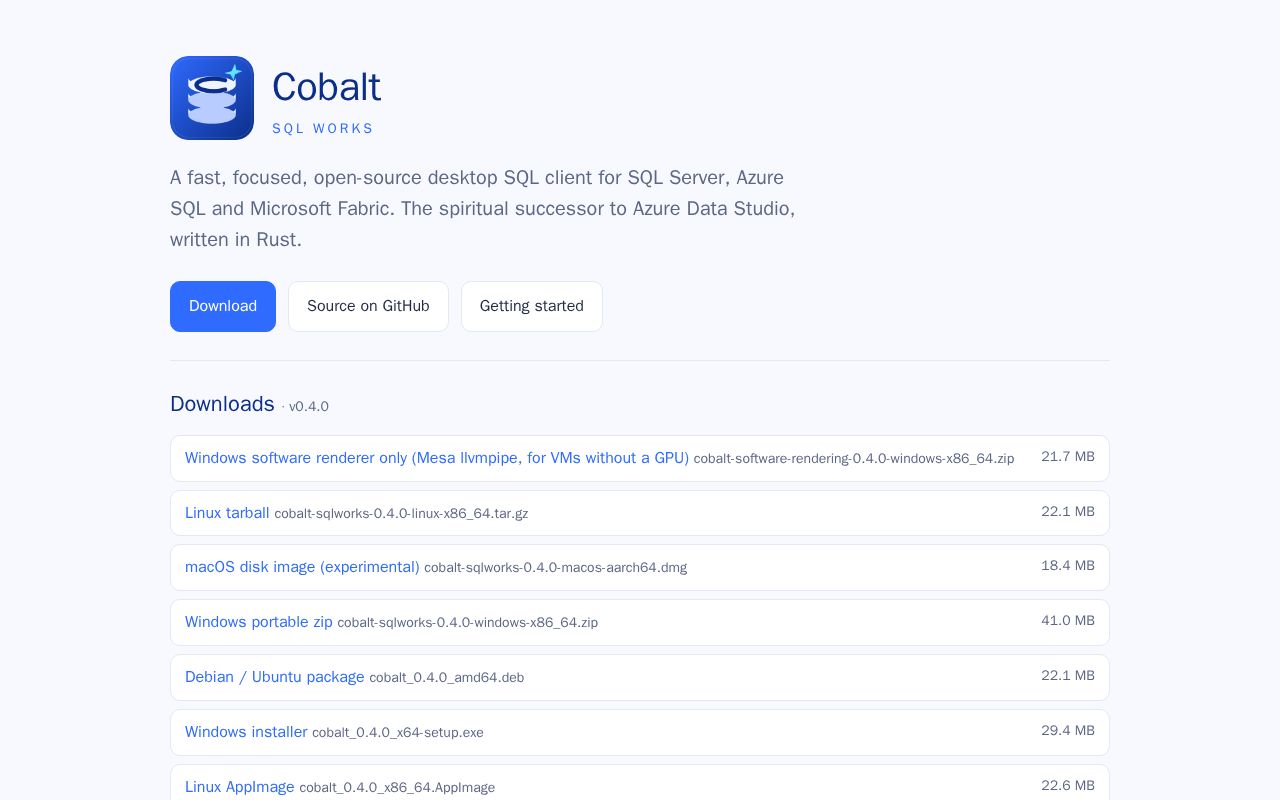Click the Downloads section heading
This screenshot has width=1280, height=800.
pos(222,404)
